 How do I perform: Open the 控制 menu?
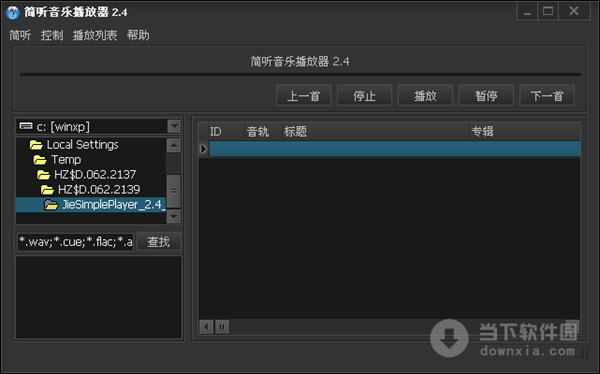[x=52, y=35]
